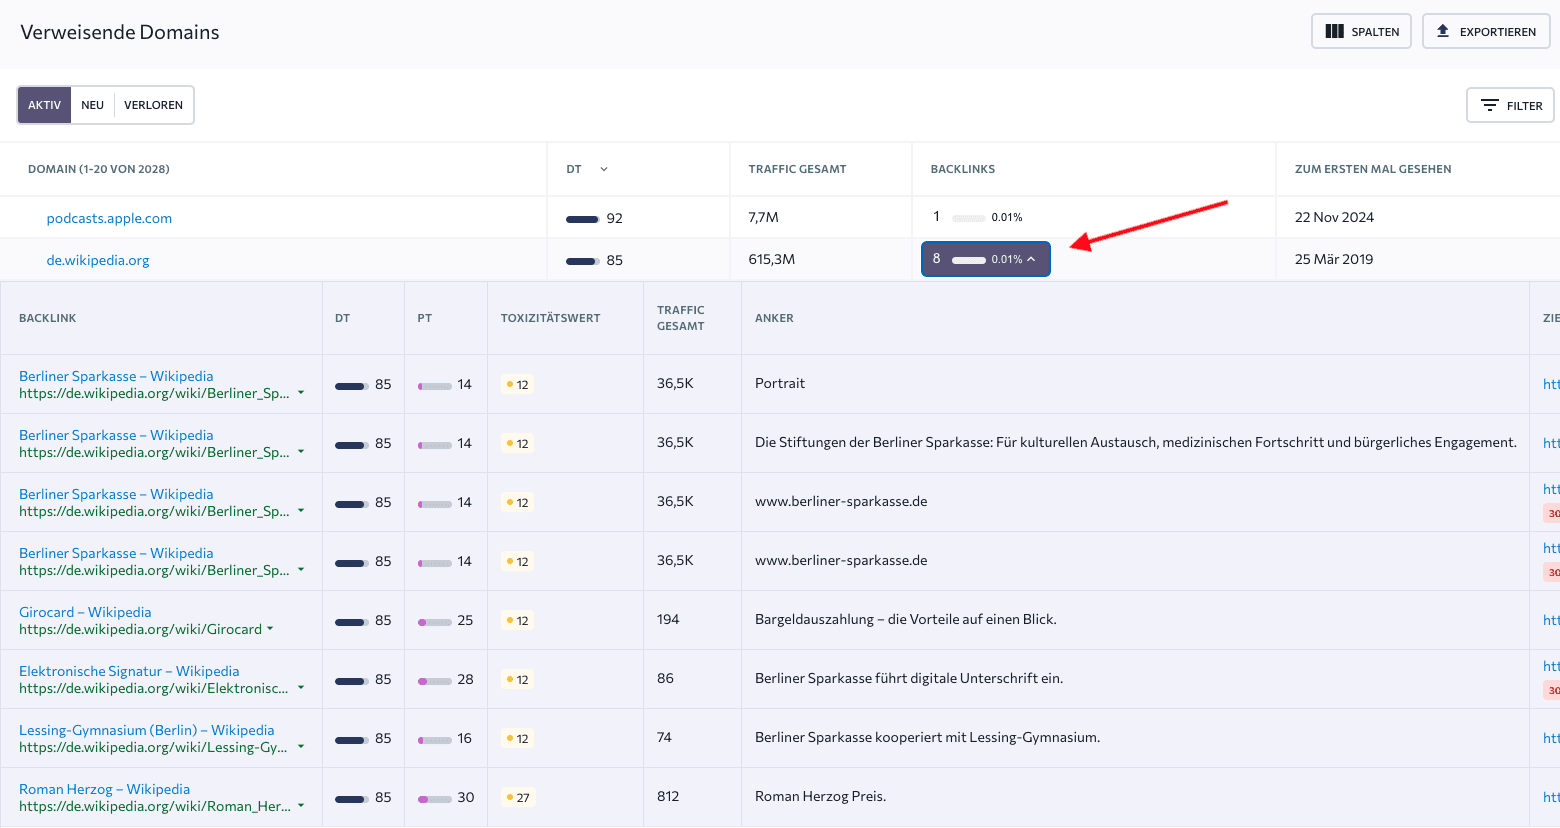1560x828 pixels.
Task: Click the DT bar value 92 for podcasts.apple.com
Action: click(x=594, y=218)
